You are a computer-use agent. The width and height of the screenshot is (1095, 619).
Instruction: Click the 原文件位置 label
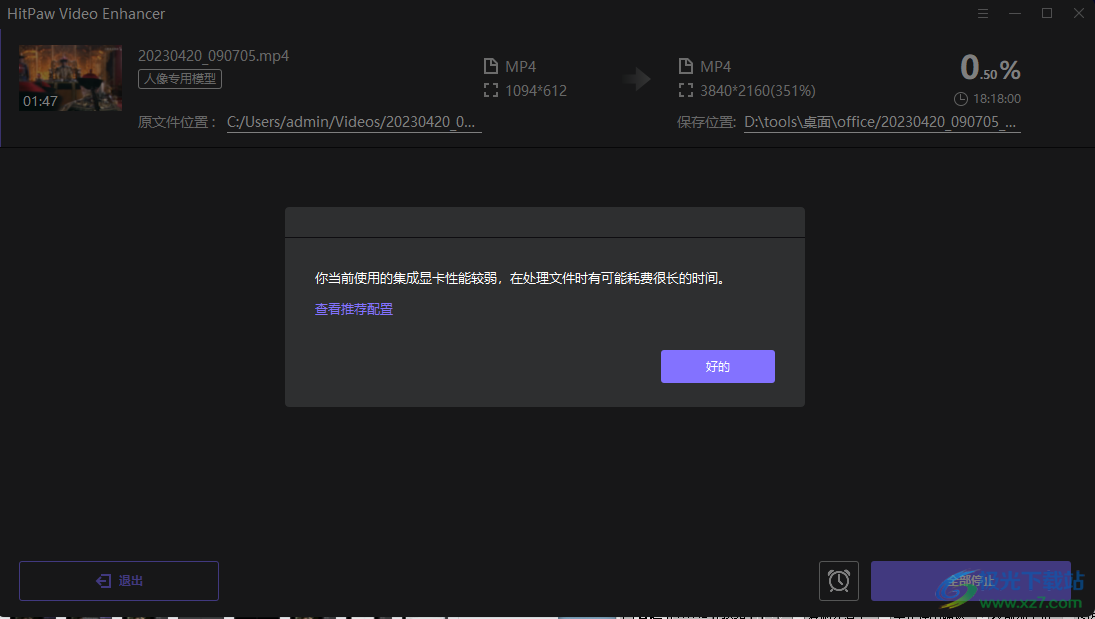[177, 122]
